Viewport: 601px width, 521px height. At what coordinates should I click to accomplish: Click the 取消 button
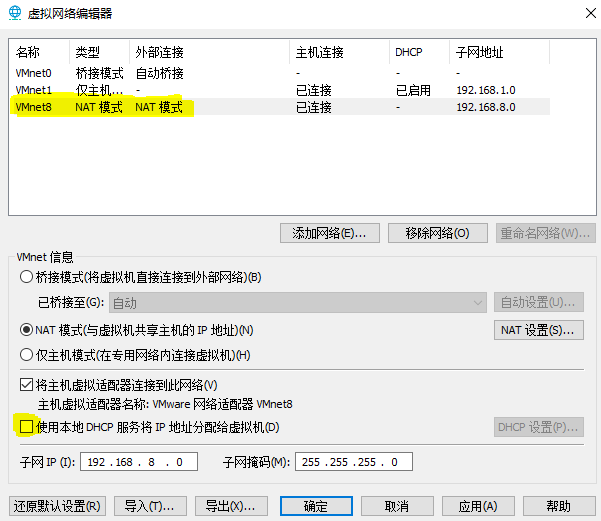(x=397, y=506)
